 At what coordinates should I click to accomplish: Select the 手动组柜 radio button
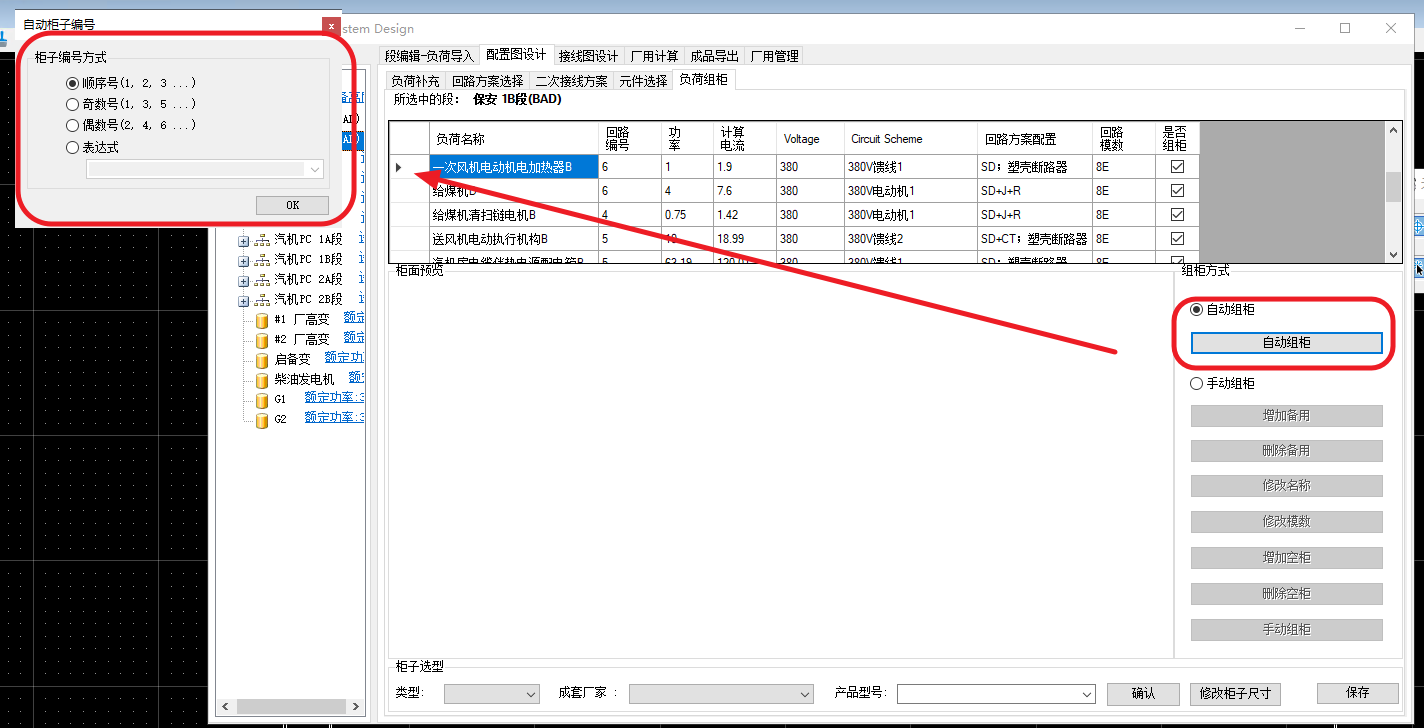tap(1197, 384)
